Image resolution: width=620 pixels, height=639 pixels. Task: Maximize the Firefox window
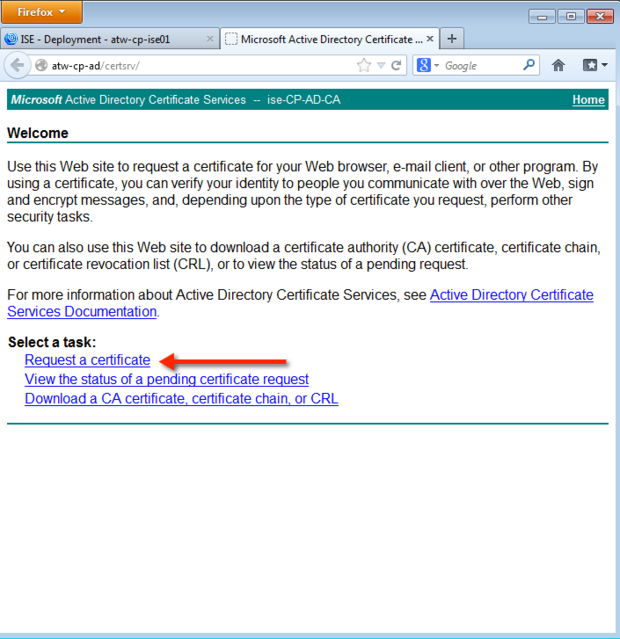tap(571, 17)
